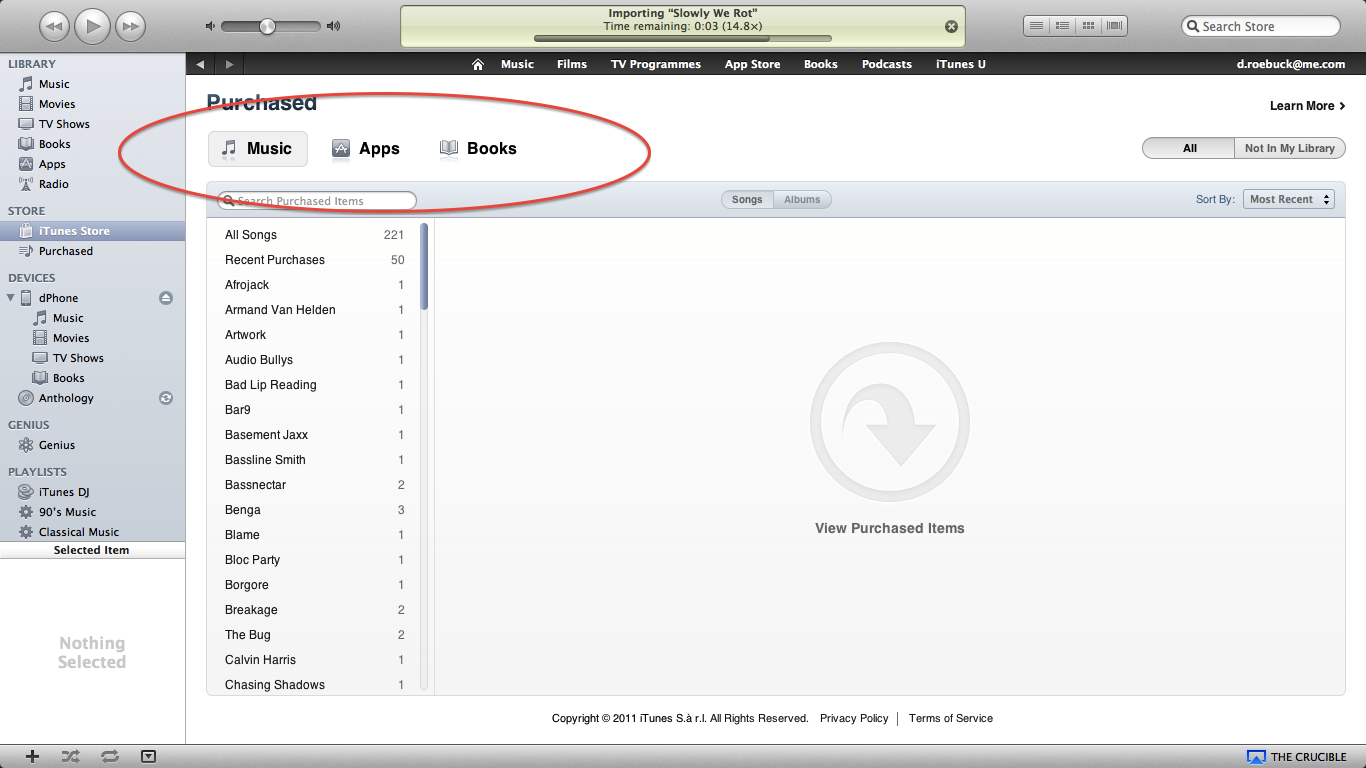This screenshot has height=768, width=1366.
Task: Open the App Store tab
Action: (x=752, y=64)
